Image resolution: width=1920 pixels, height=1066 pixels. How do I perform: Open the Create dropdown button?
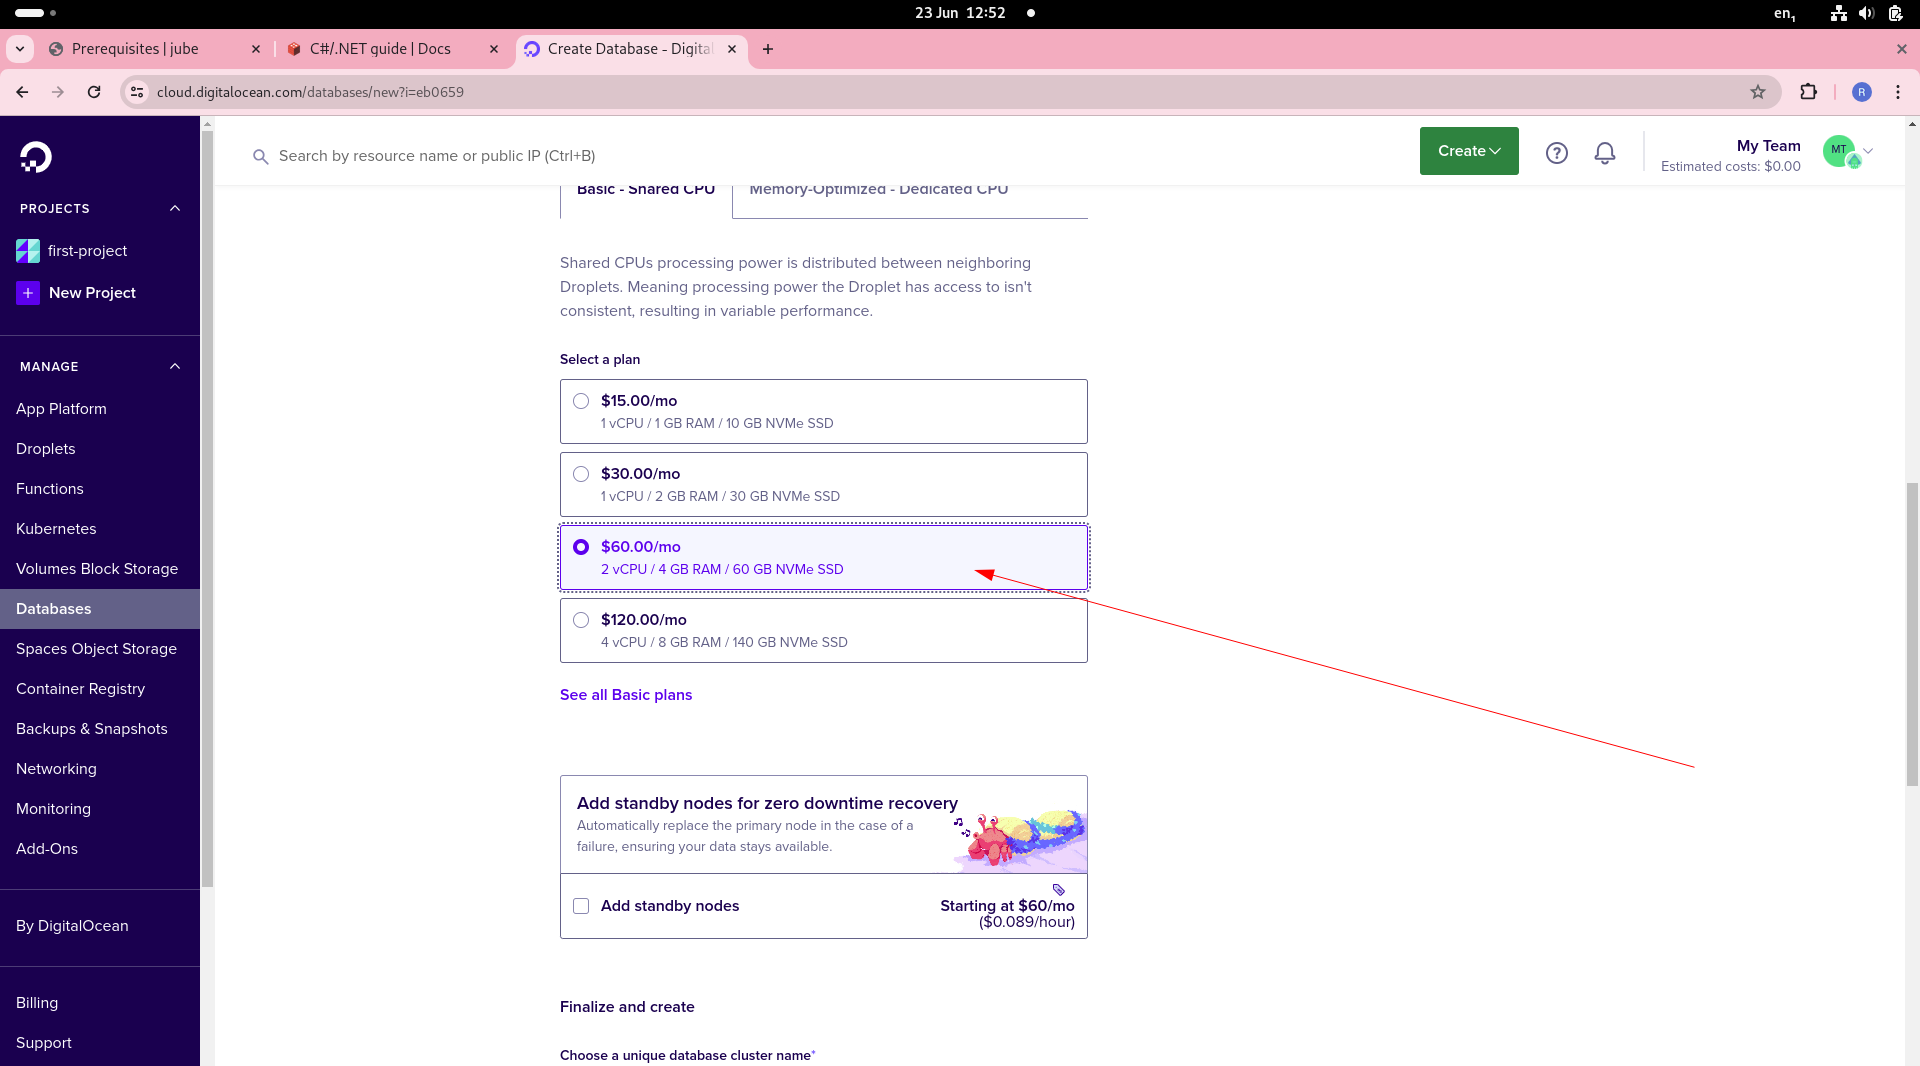[1469, 151]
